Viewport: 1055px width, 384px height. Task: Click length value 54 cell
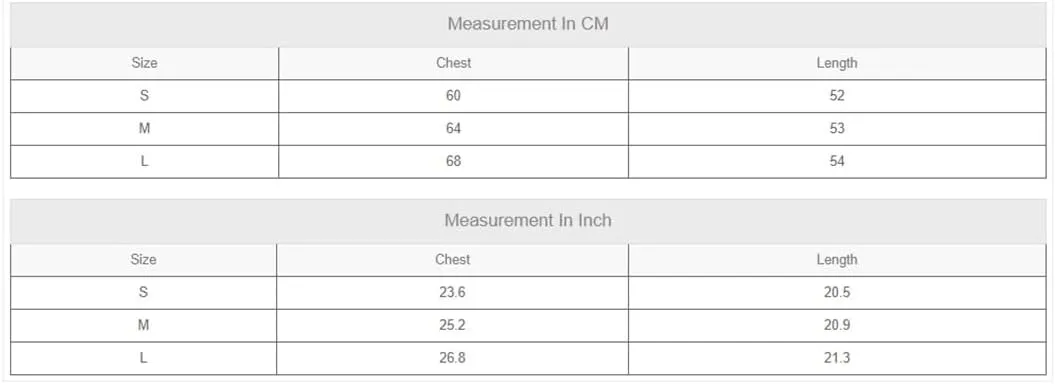click(837, 161)
